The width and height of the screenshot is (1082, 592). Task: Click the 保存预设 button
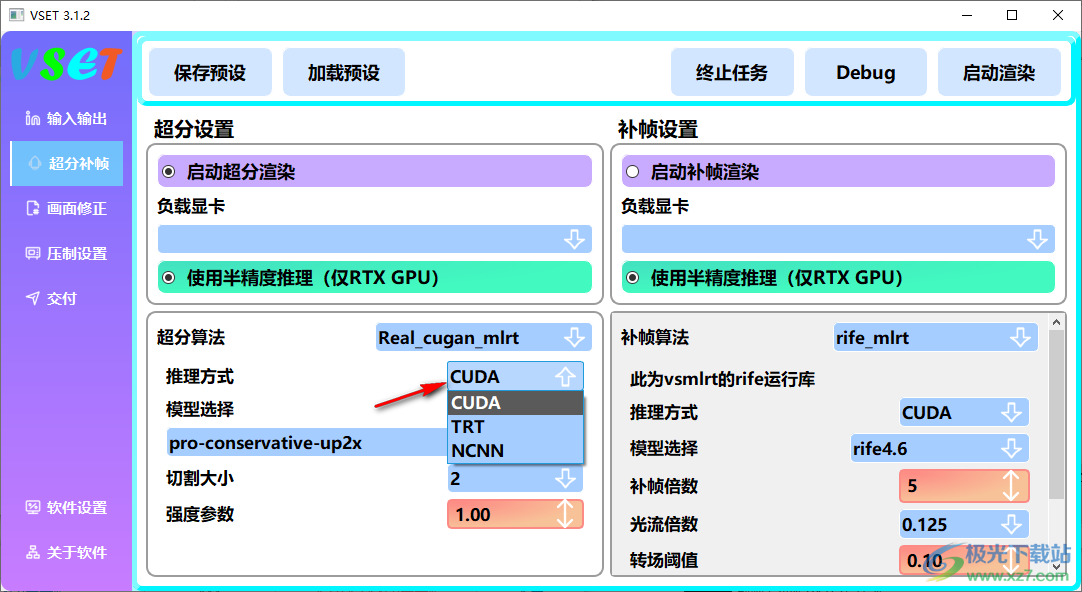(x=210, y=72)
